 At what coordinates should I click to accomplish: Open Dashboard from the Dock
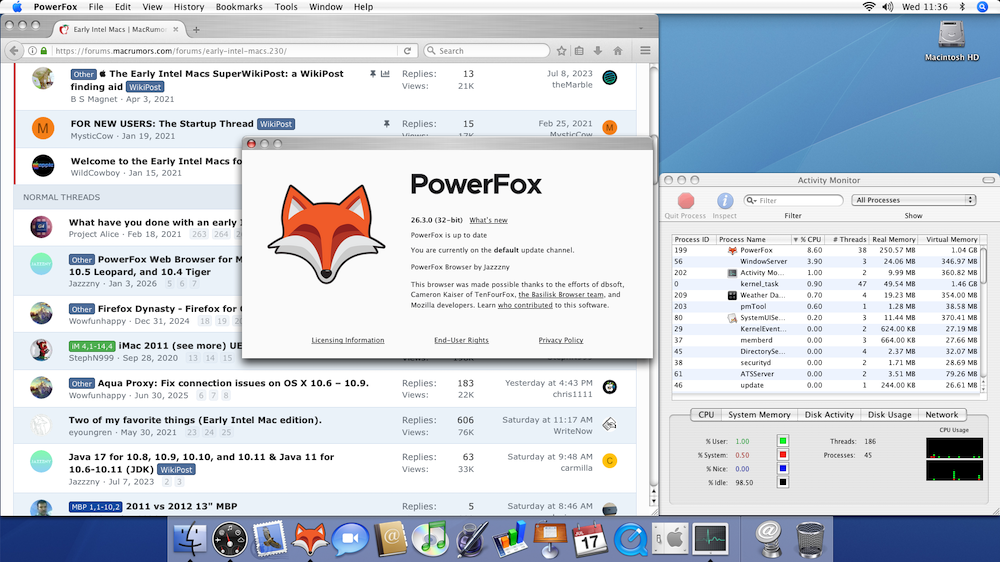pyautogui.click(x=230, y=540)
